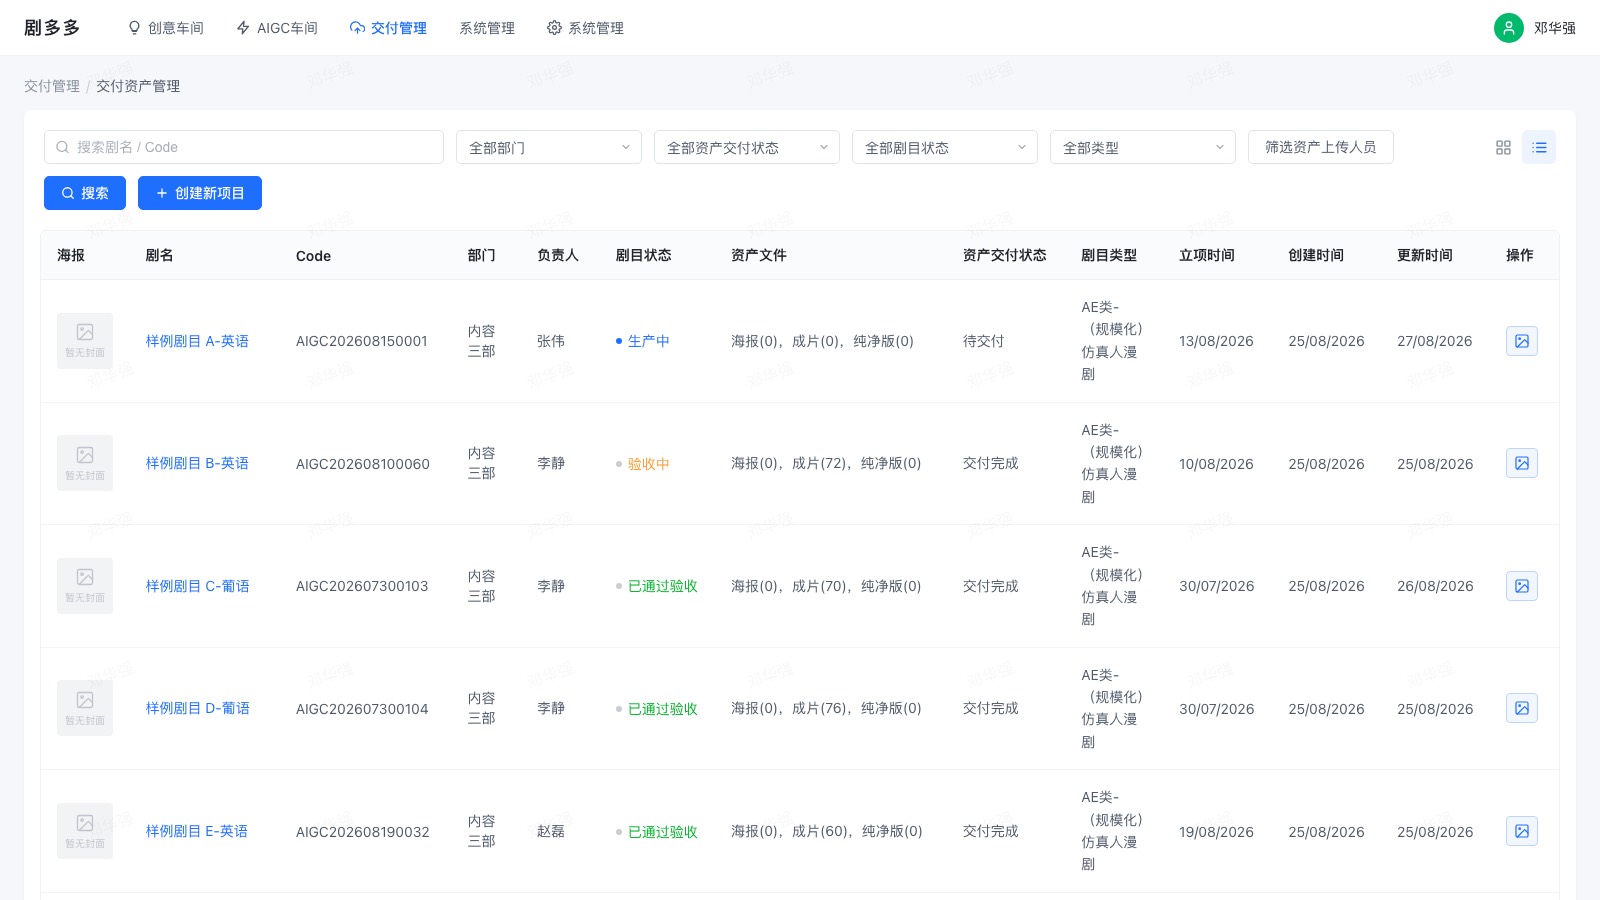Click the 搜索 button
The width and height of the screenshot is (1600, 900).
(x=85, y=193)
